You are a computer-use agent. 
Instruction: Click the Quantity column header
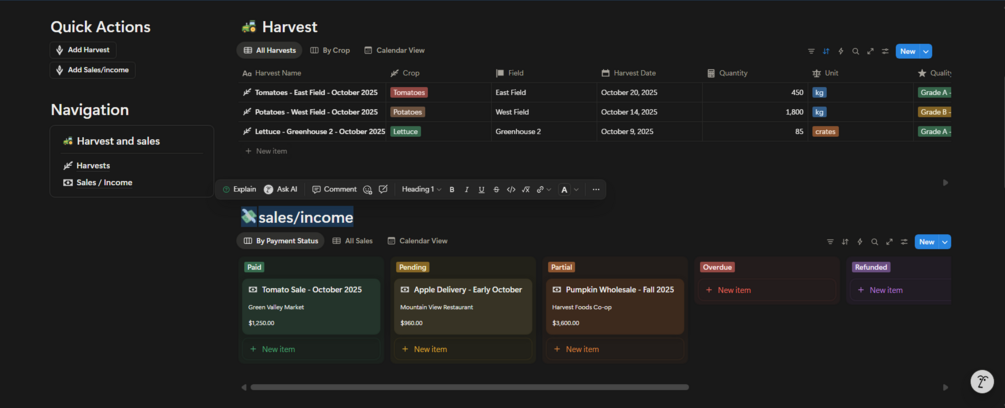pos(755,73)
